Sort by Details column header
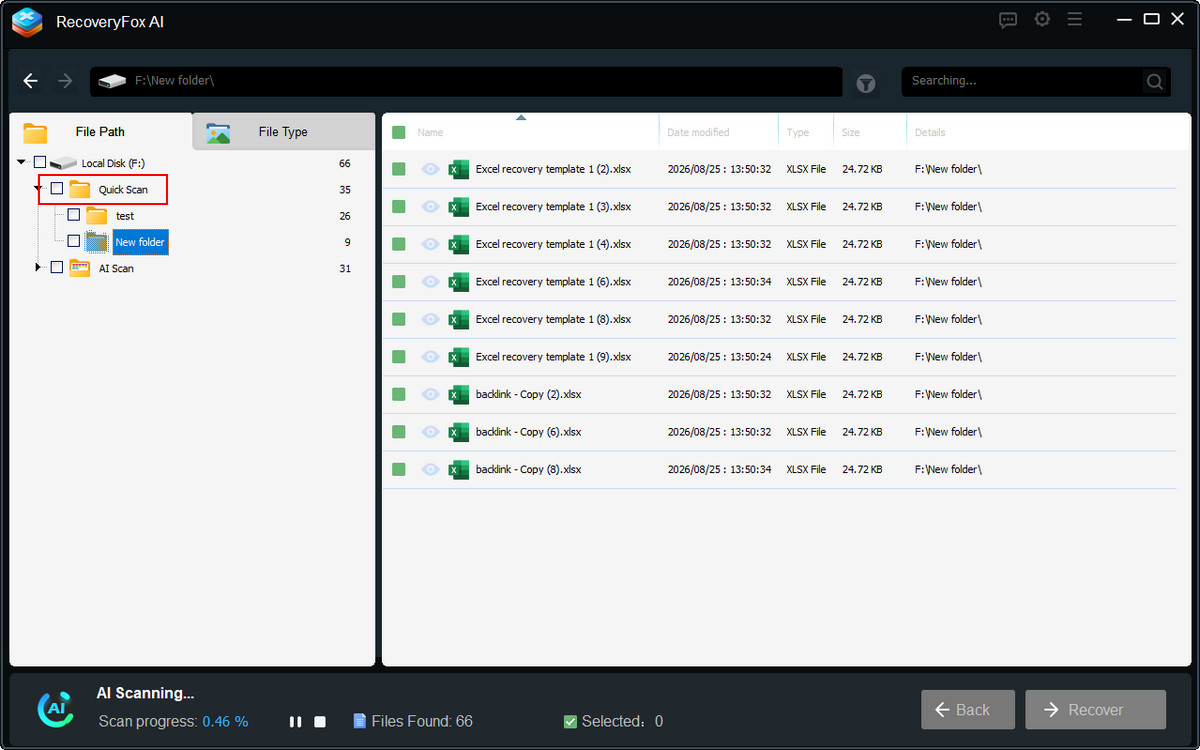The width and height of the screenshot is (1200, 750). coord(930,132)
